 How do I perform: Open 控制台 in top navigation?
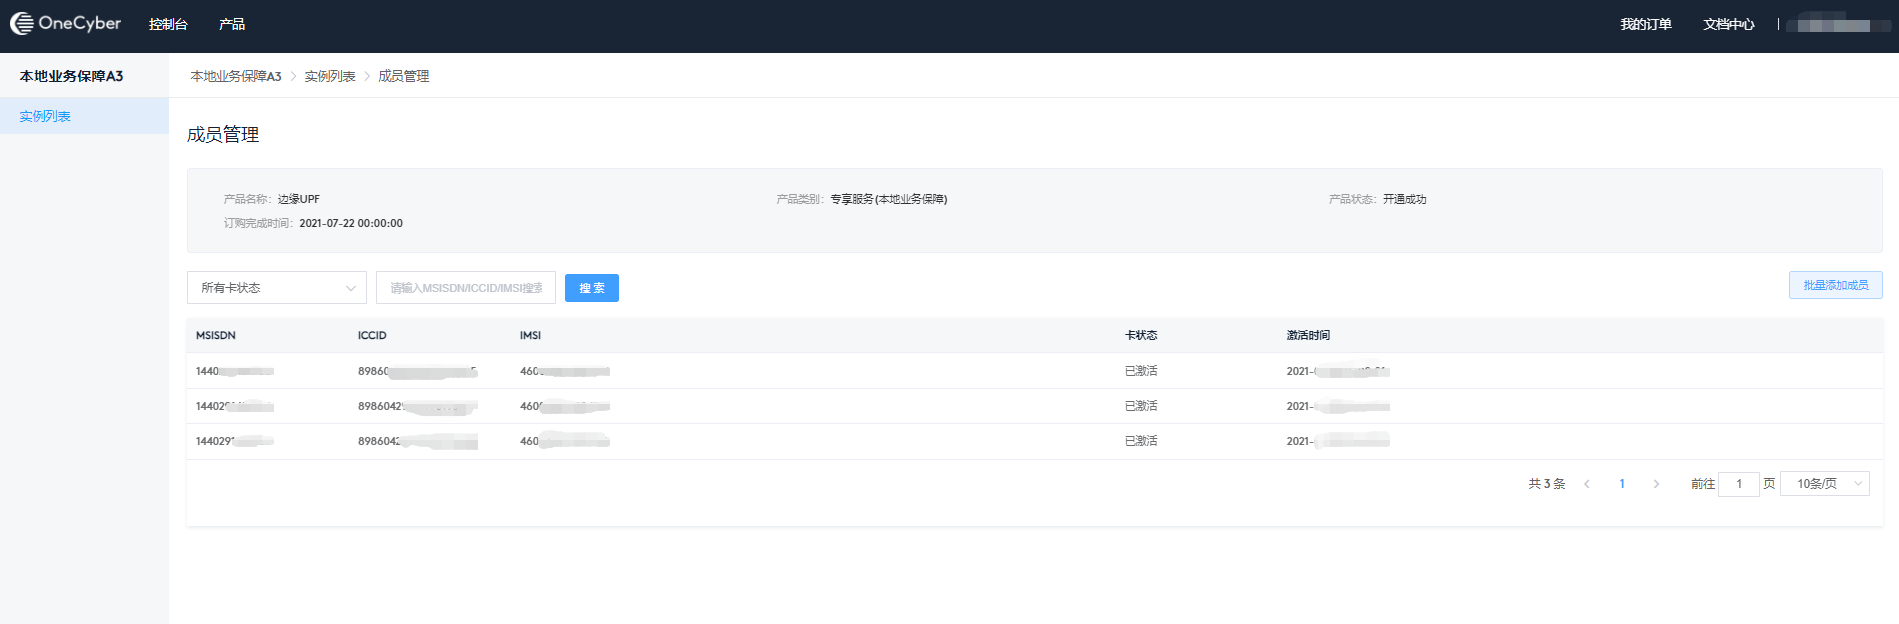[168, 24]
